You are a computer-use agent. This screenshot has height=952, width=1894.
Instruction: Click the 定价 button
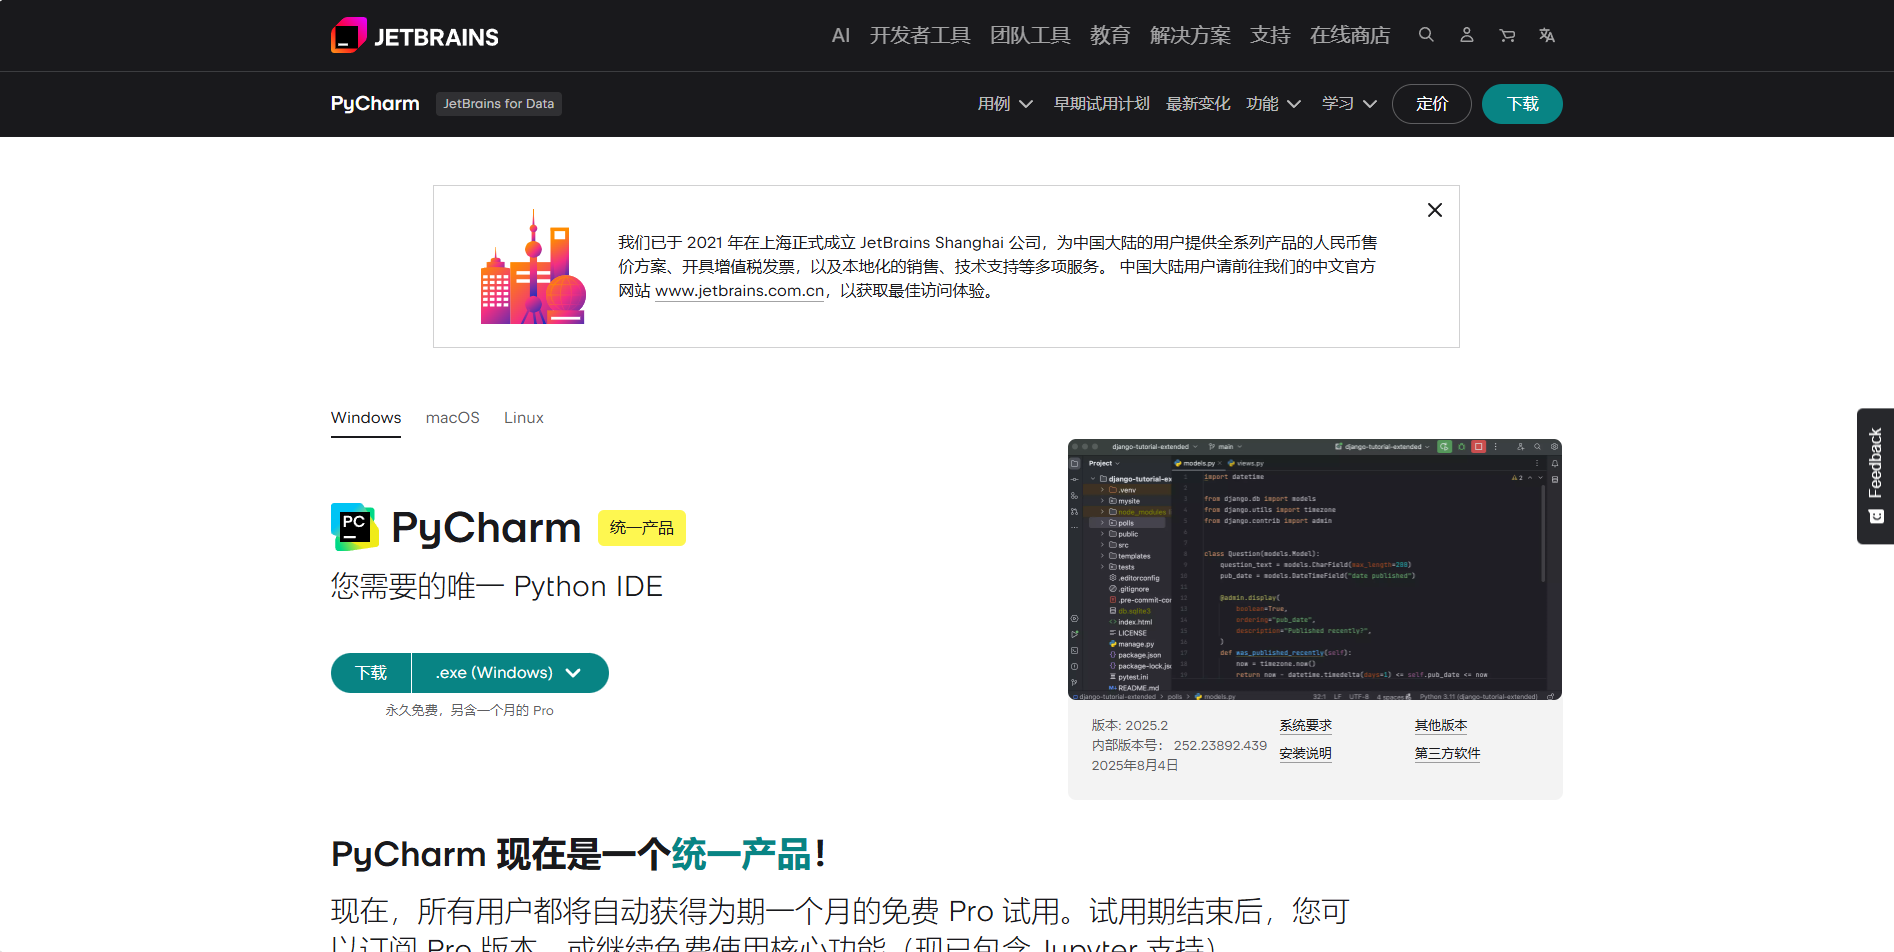[x=1432, y=104]
